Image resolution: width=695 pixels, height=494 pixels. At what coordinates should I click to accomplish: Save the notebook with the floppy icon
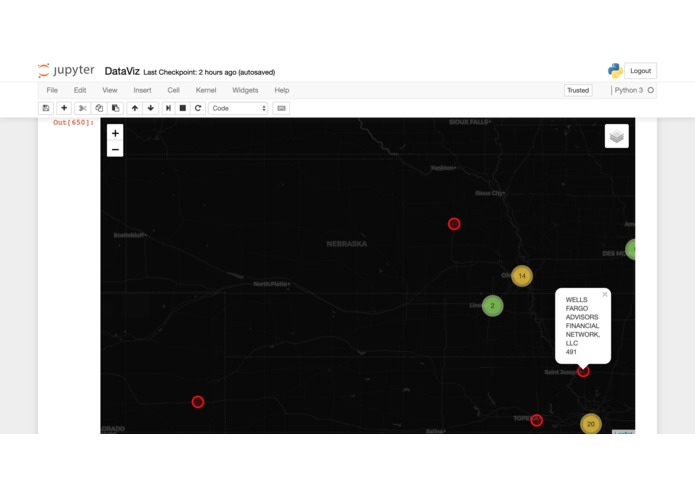pyautogui.click(x=46, y=108)
